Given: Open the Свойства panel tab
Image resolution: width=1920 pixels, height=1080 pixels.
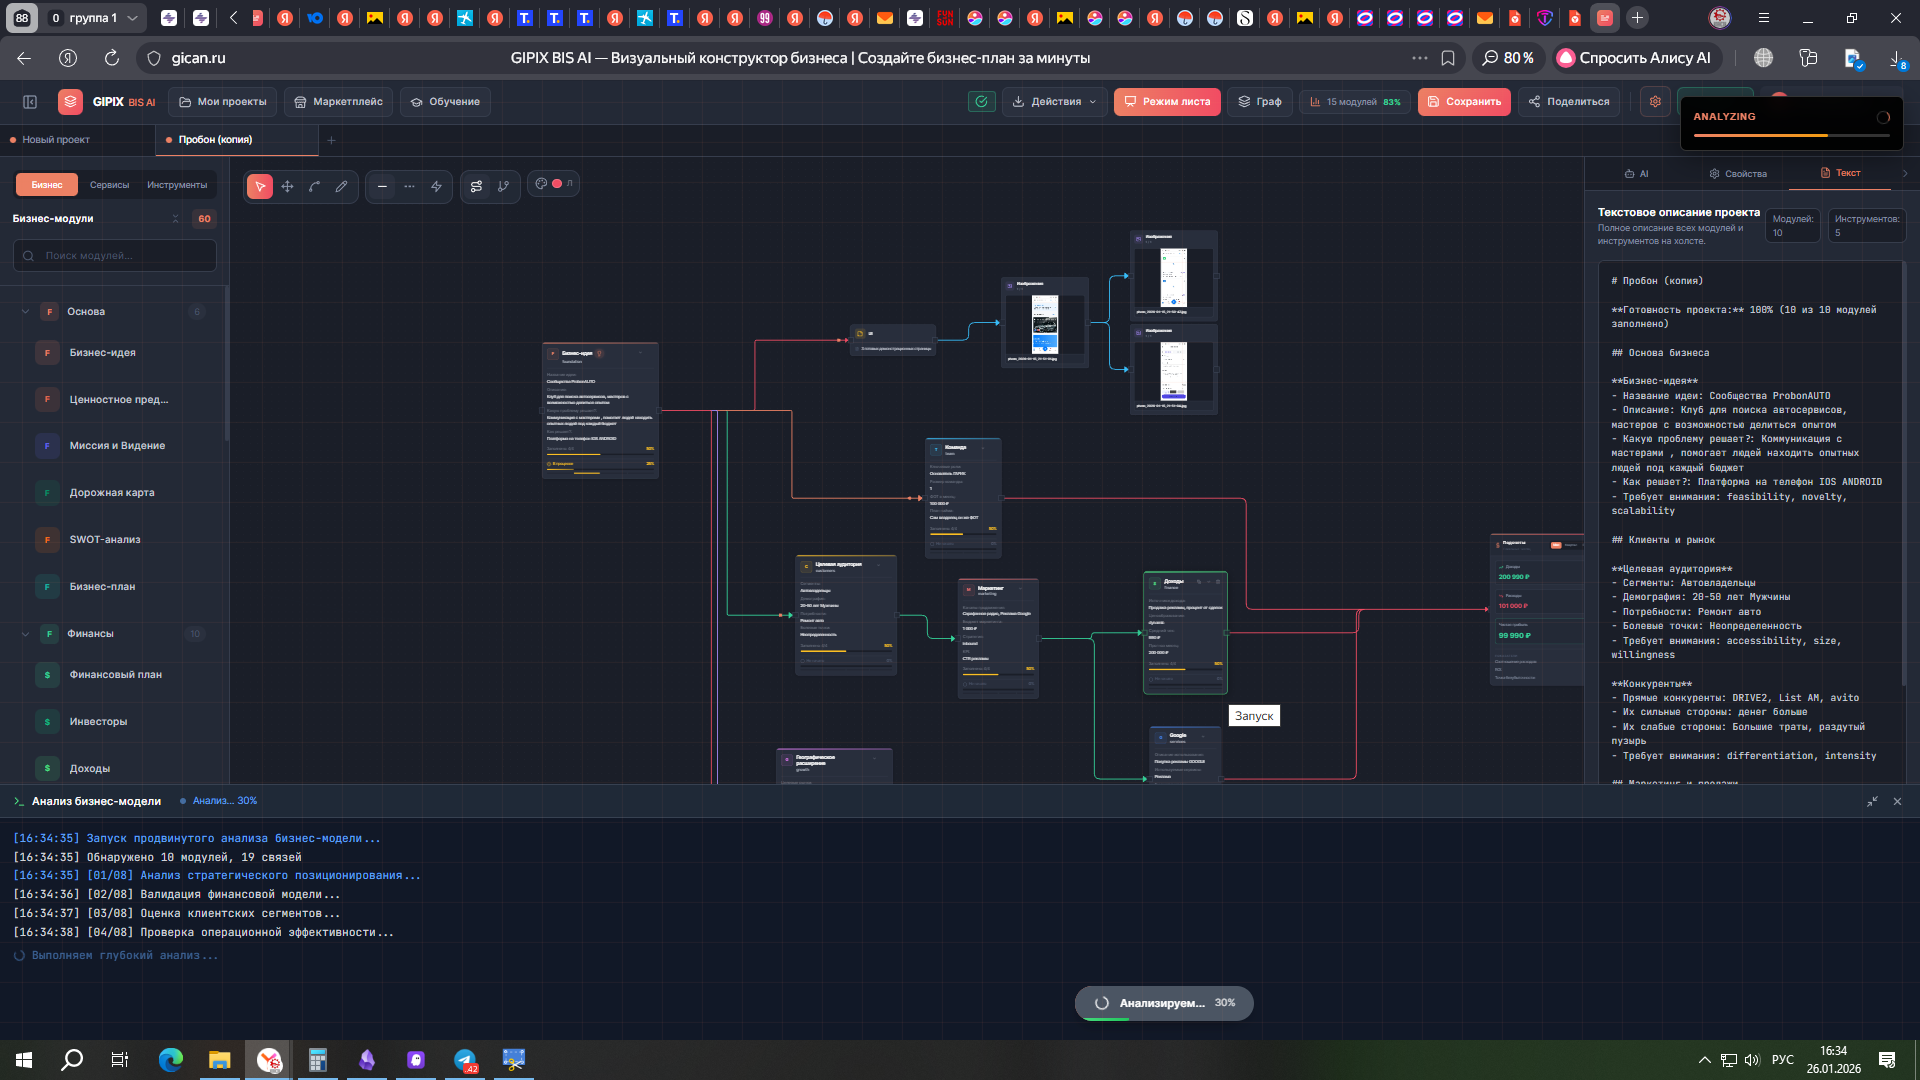Looking at the screenshot, I should coord(1737,174).
